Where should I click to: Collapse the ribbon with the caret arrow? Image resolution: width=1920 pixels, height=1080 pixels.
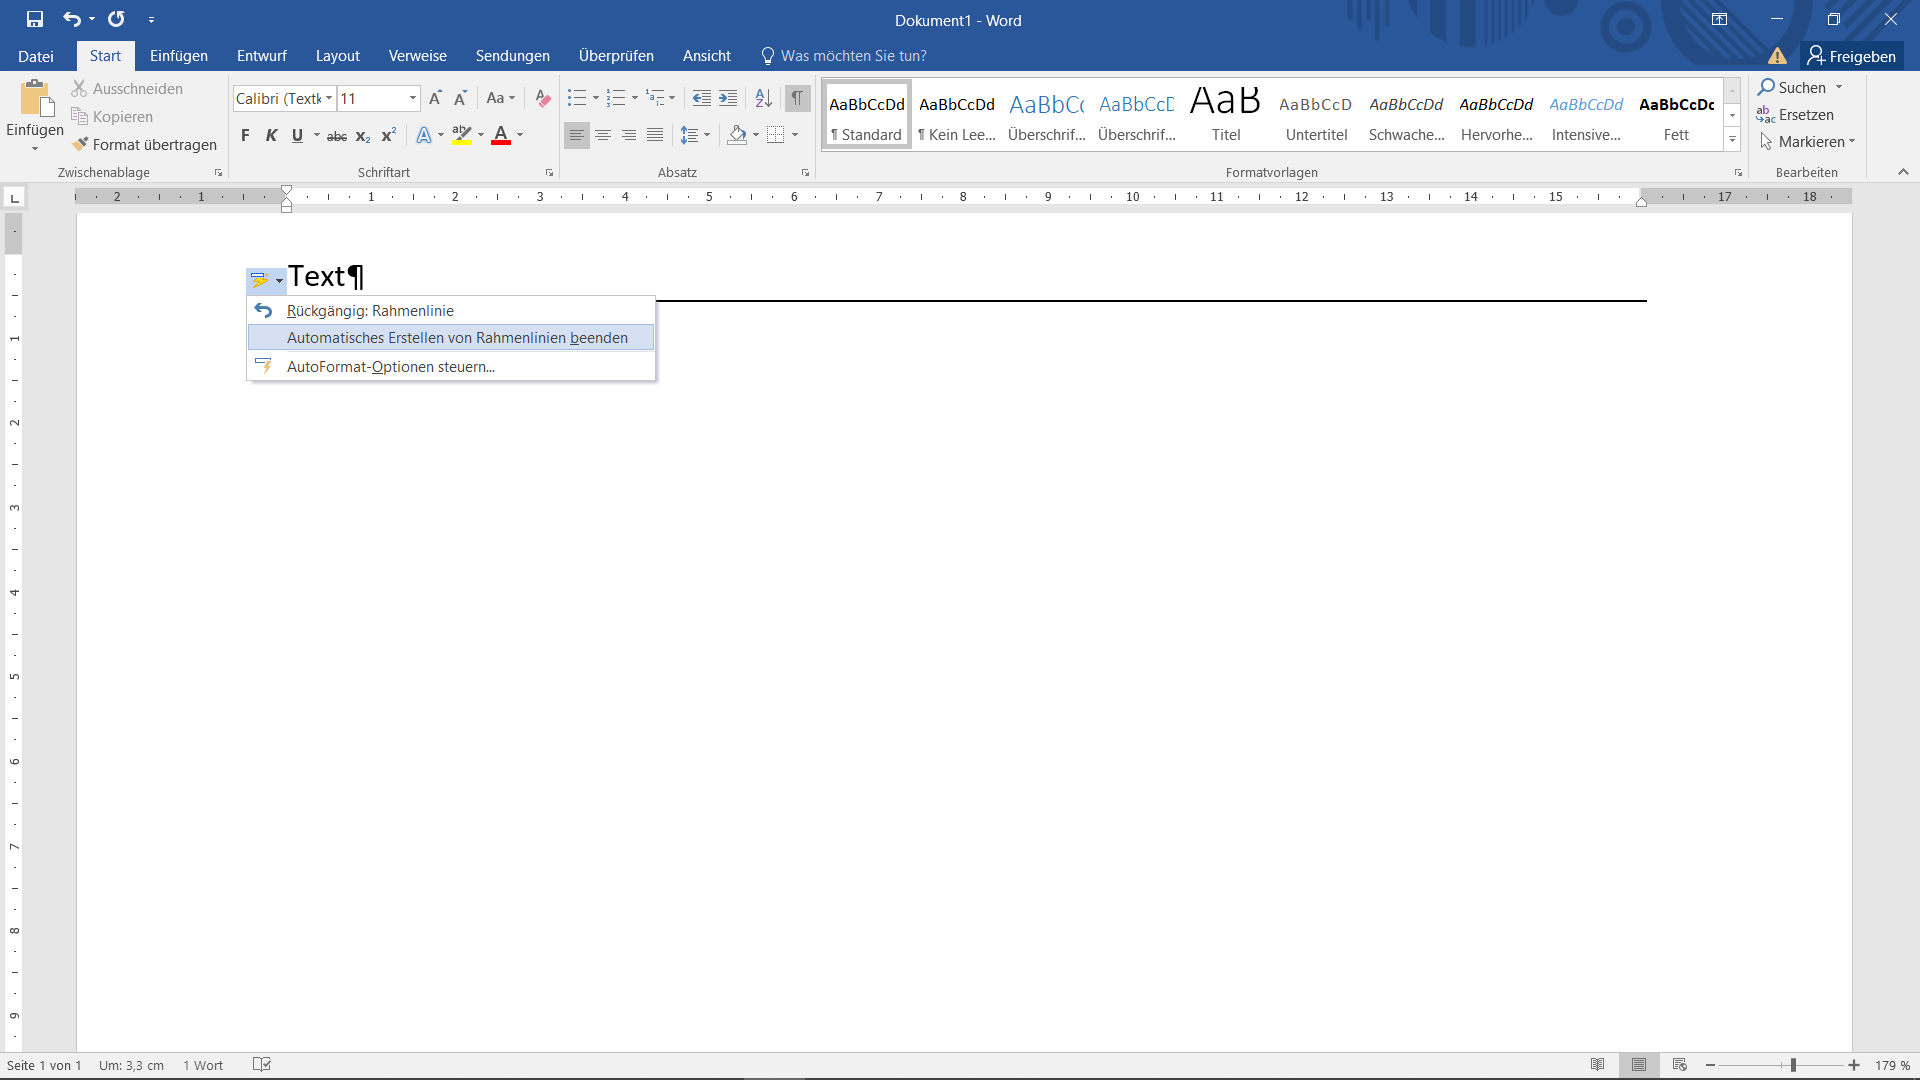(x=1903, y=172)
